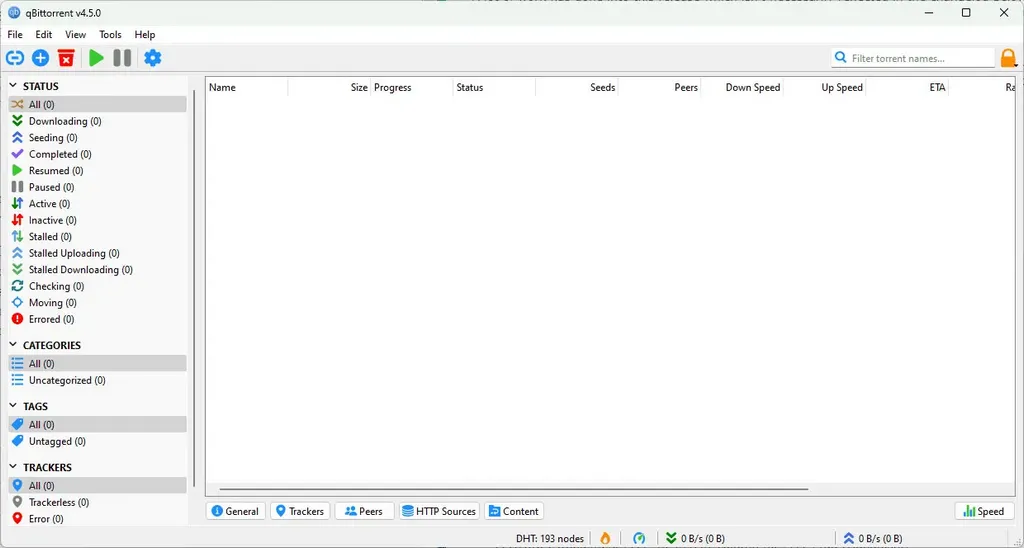Sort by the Size column header
The width and height of the screenshot is (1024, 548).
click(330, 88)
